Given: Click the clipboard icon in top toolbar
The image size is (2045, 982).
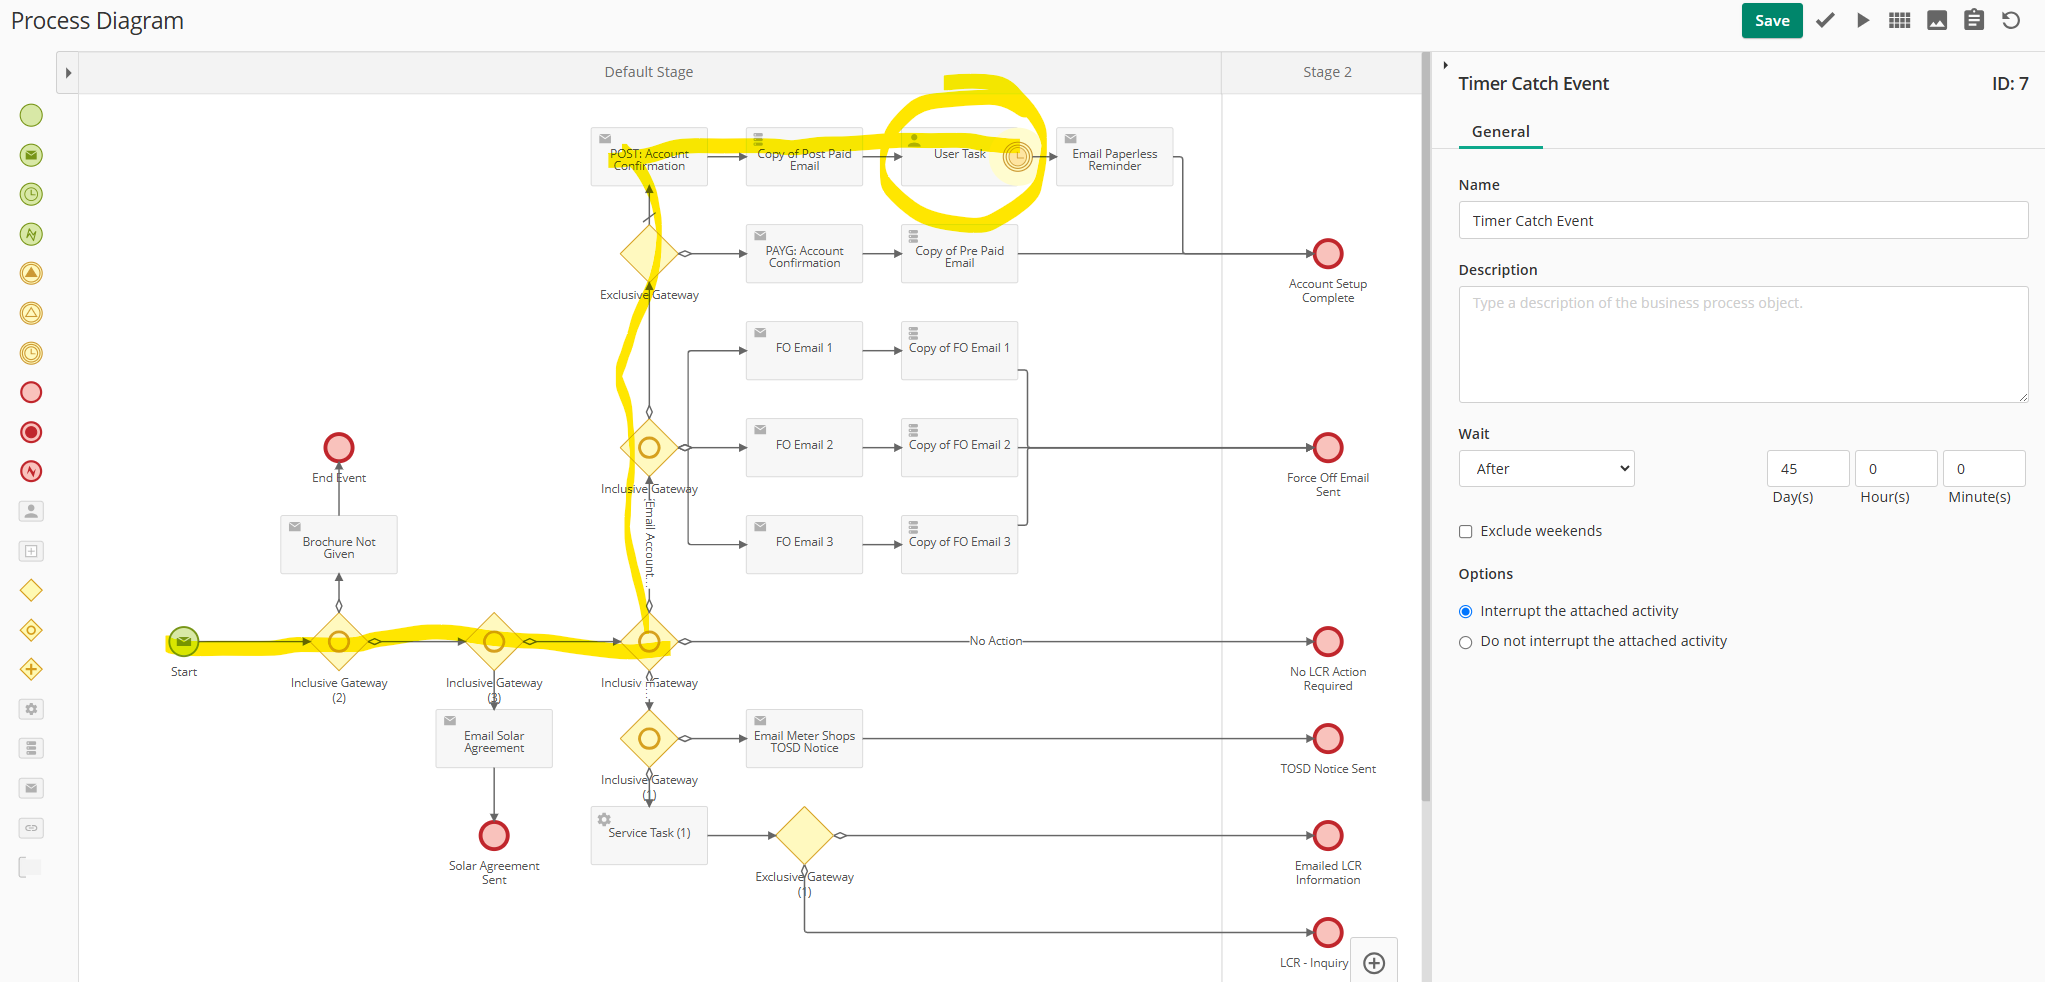Looking at the screenshot, I should tap(1974, 20).
